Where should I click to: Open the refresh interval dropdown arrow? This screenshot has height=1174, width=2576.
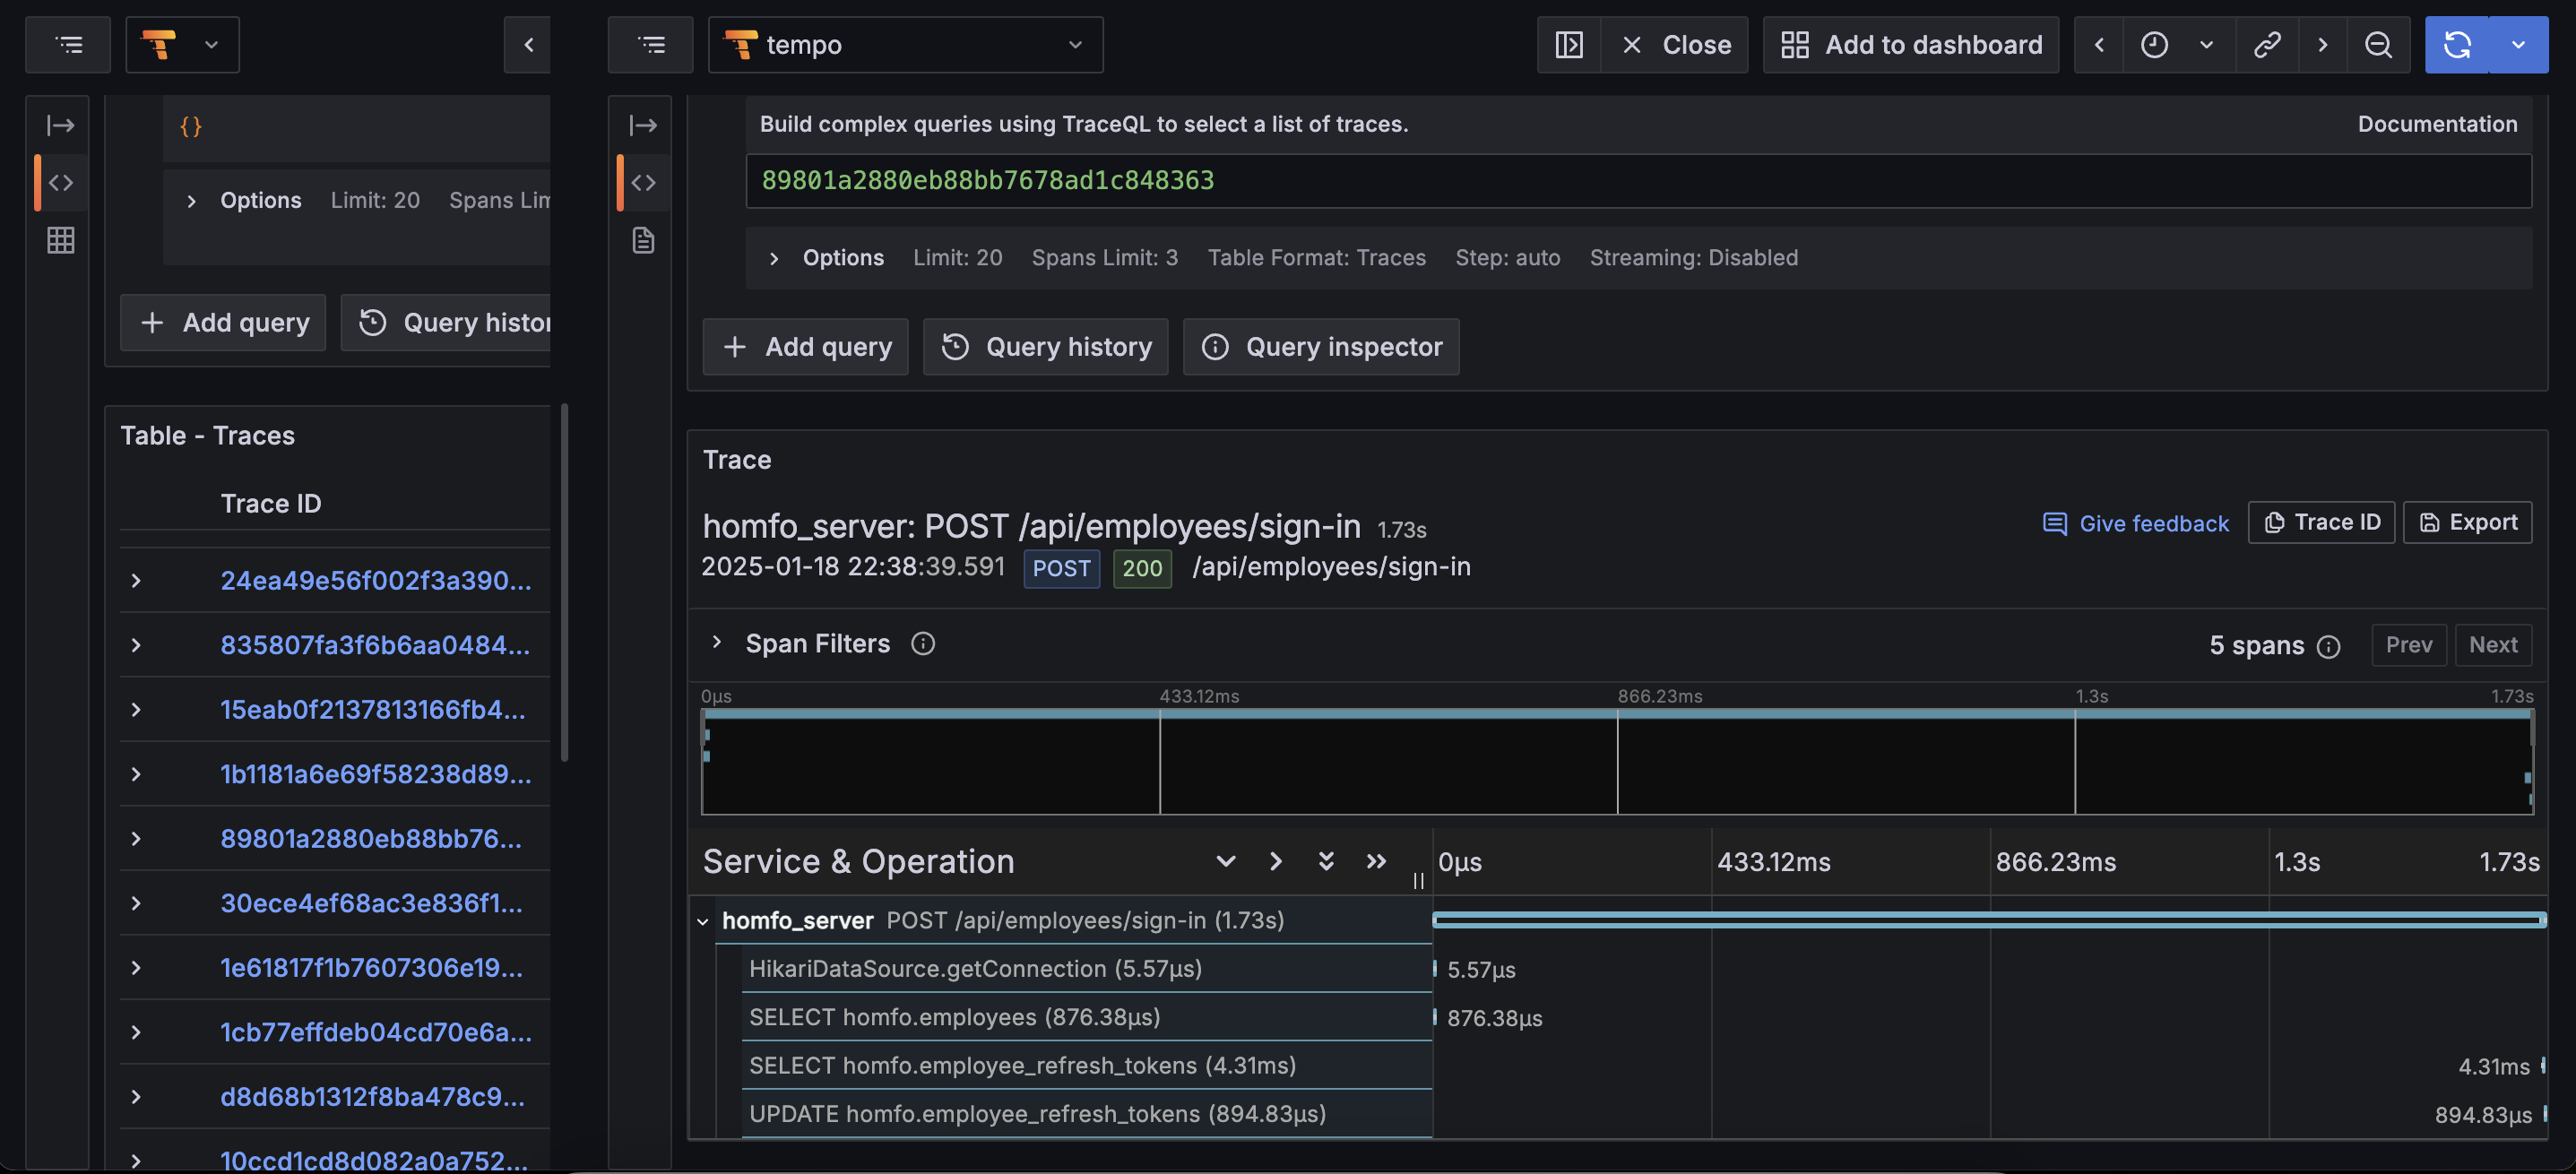[x=2518, y=44]
